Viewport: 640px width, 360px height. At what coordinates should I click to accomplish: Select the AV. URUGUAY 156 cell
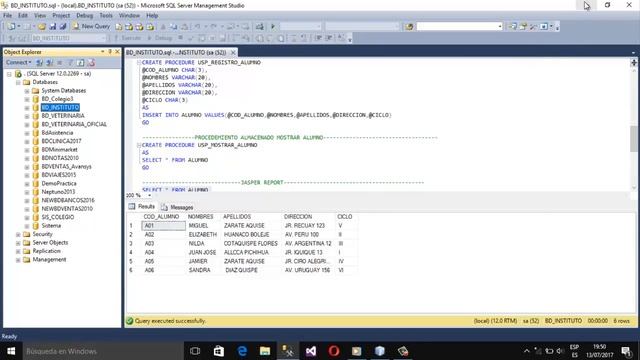coord(308,270)
